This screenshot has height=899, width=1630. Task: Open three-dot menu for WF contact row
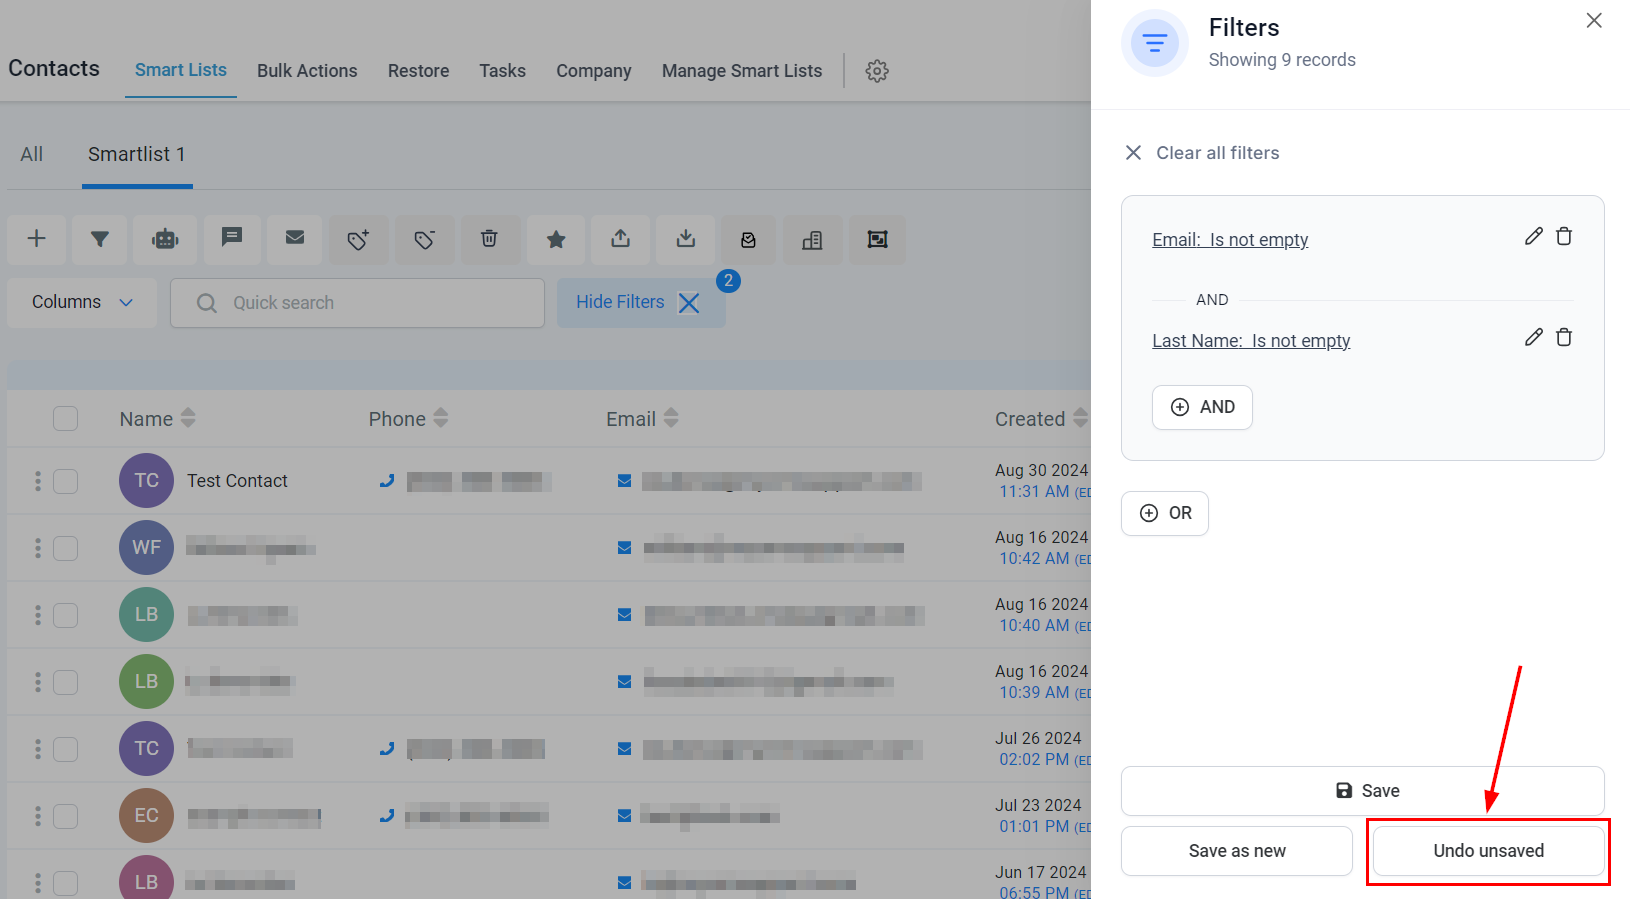tap(38, 548)
